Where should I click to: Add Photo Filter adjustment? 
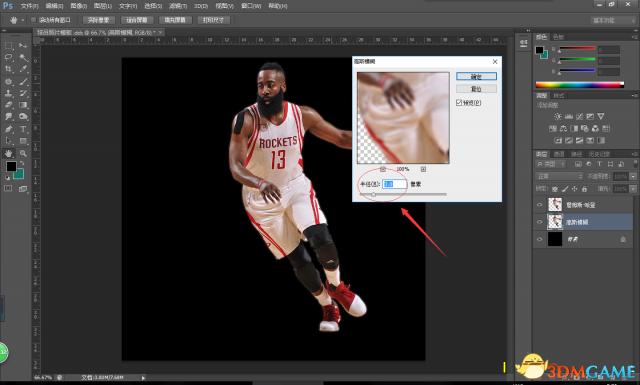pos(584,129)
